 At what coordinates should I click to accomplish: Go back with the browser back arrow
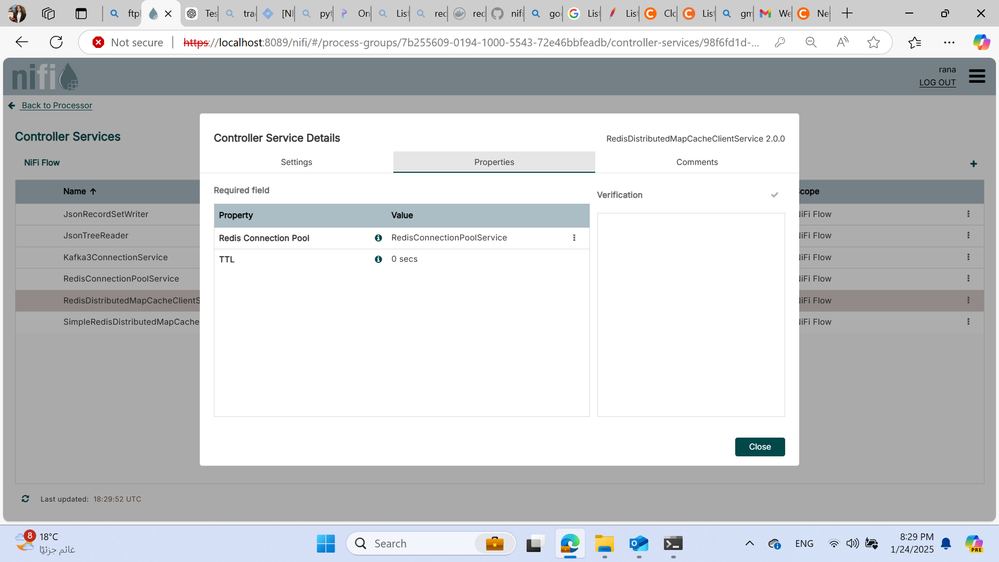[x=22, y=42]
